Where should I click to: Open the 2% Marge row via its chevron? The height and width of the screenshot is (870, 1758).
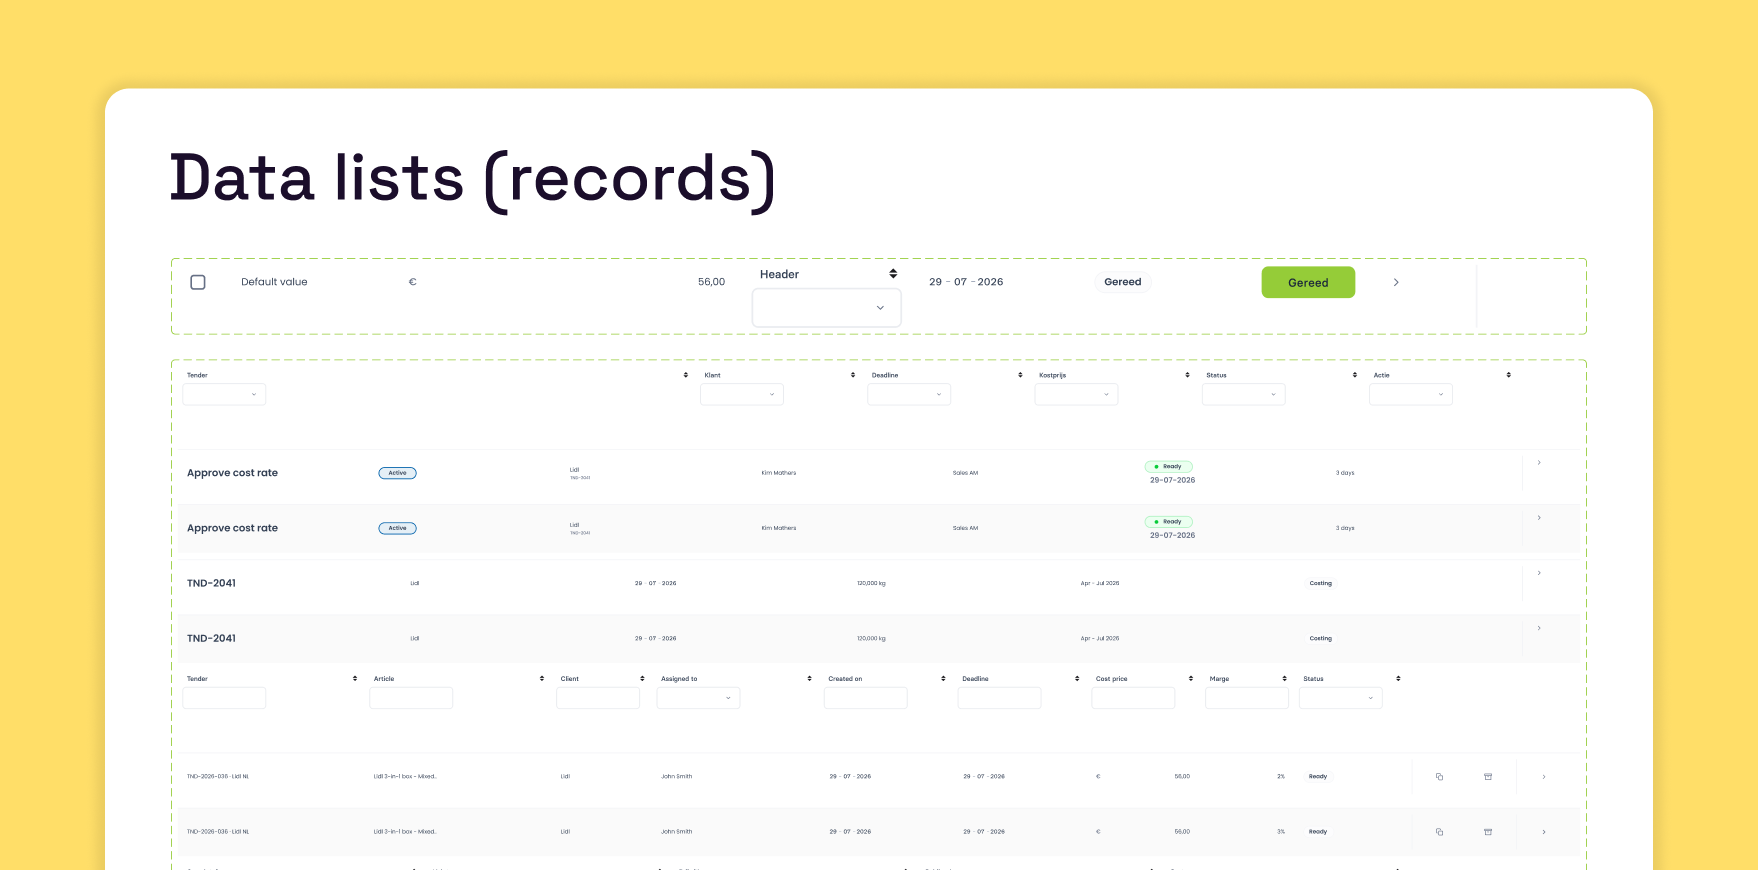[x=1544, y=776]
